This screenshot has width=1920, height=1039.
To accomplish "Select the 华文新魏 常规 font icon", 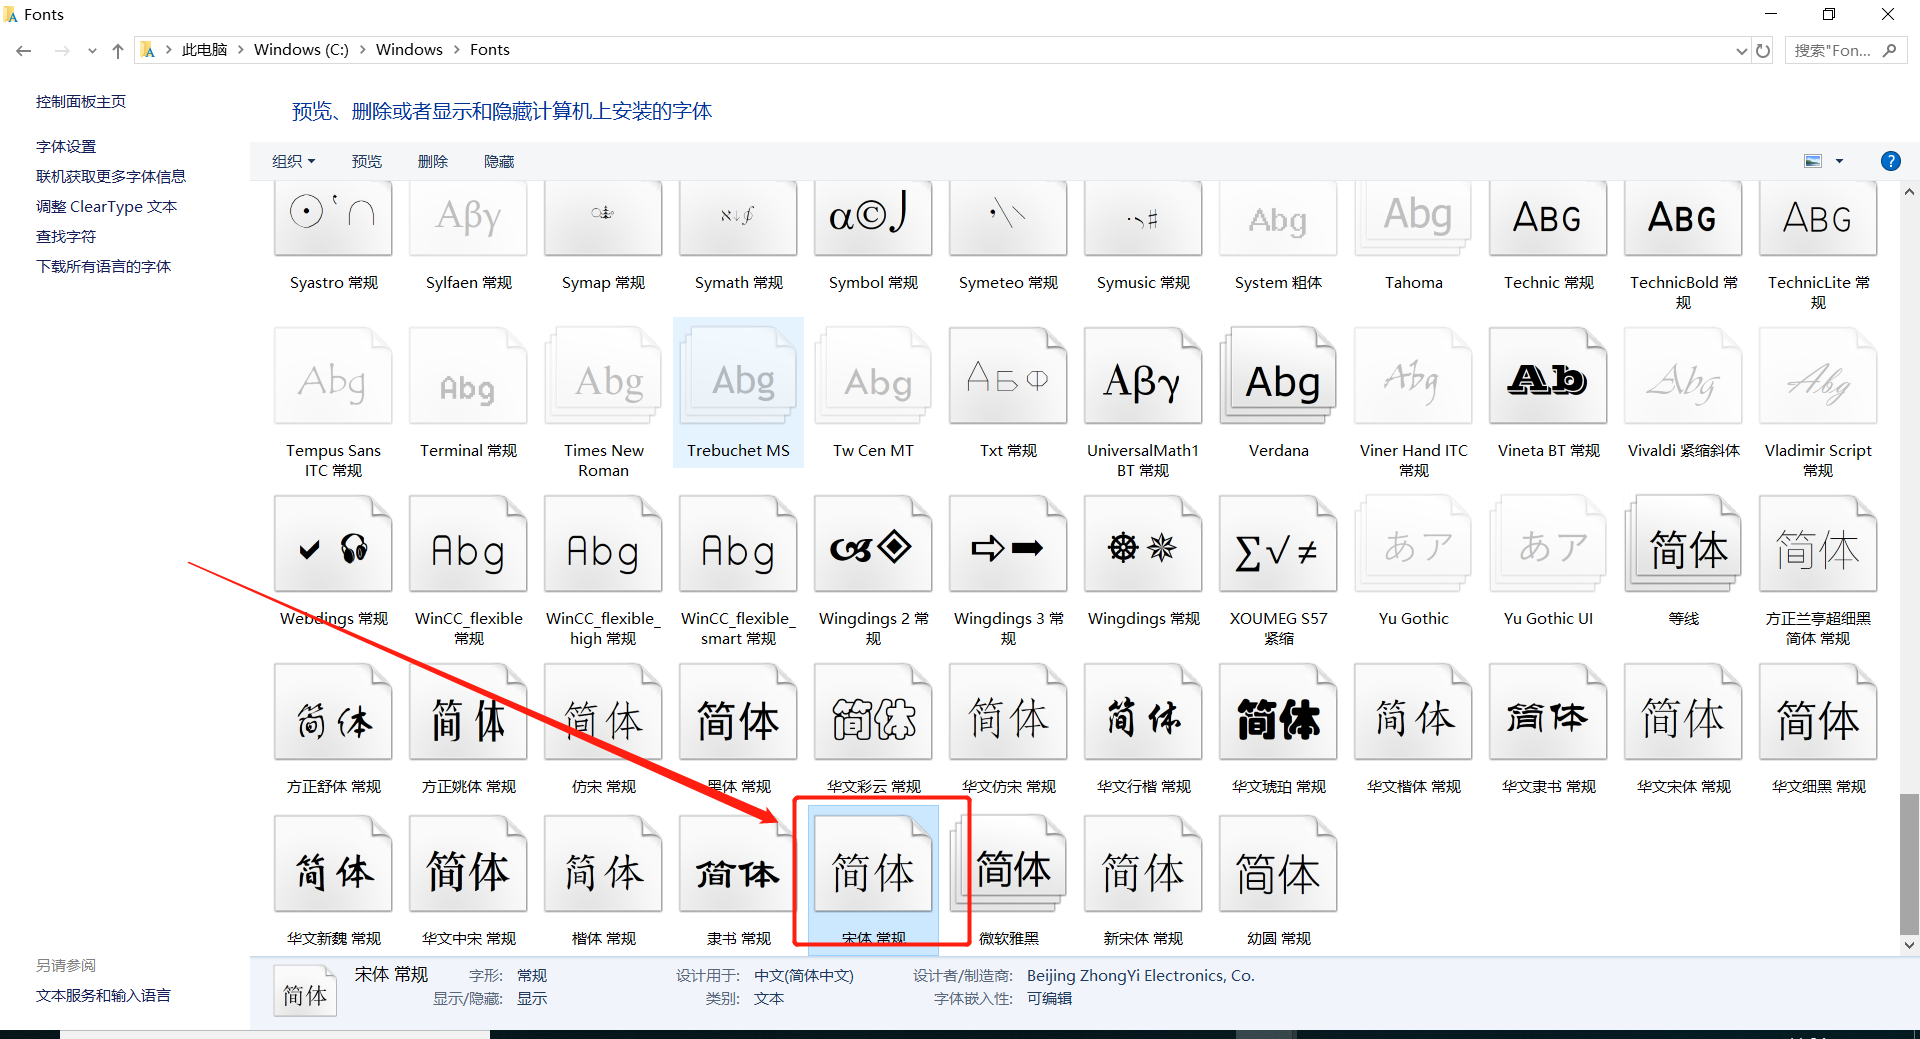I will [333, 864].
